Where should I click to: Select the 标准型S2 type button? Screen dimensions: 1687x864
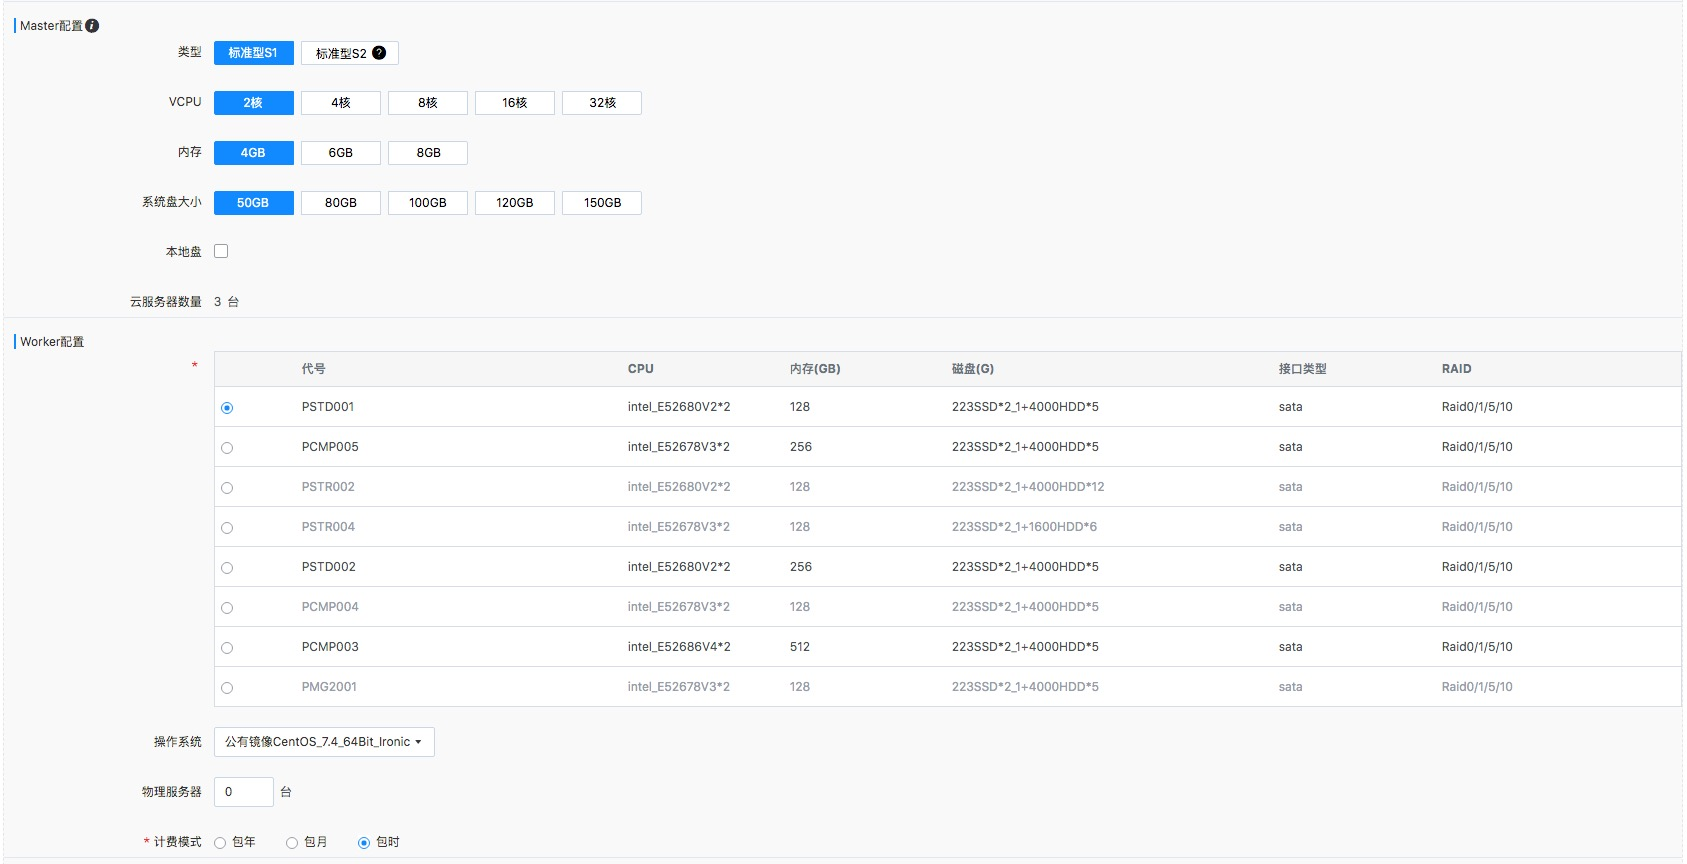(350, 53)
